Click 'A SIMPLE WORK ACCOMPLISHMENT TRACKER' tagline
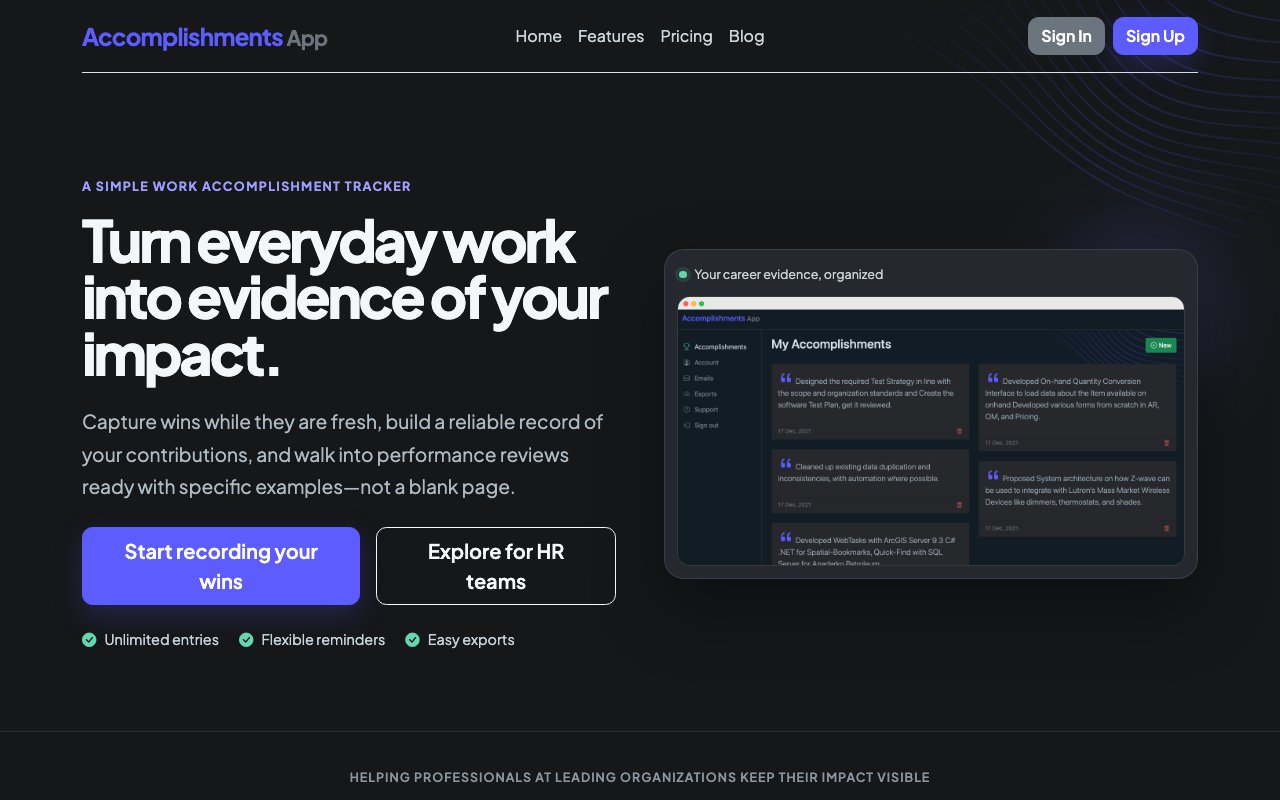 246,186
